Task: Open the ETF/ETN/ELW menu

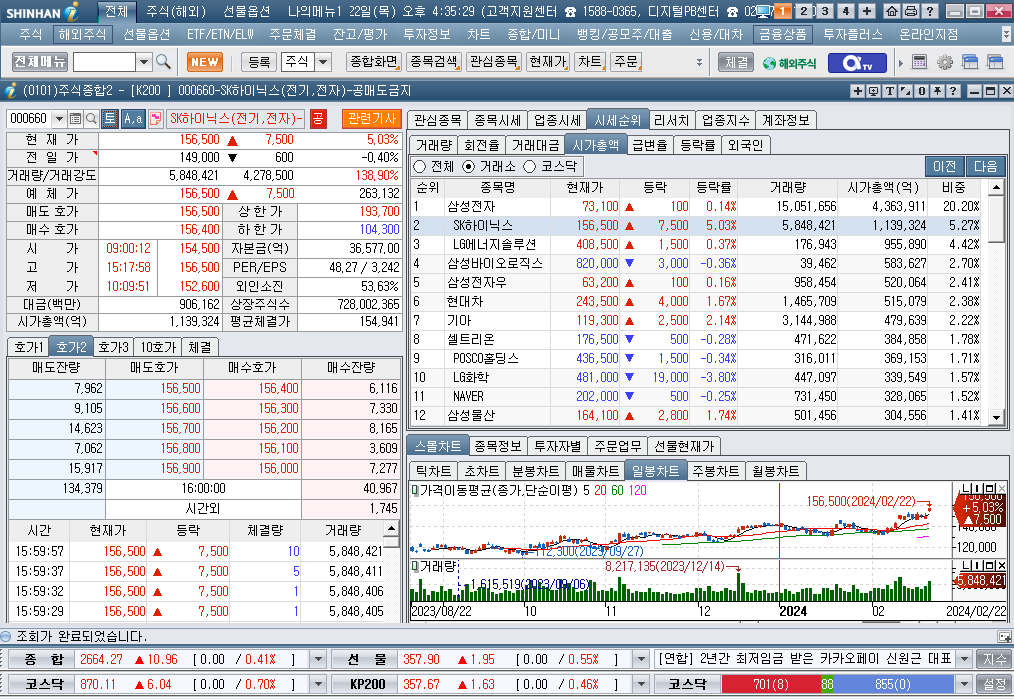Action: pyautogui.click(x=221, y=34)
